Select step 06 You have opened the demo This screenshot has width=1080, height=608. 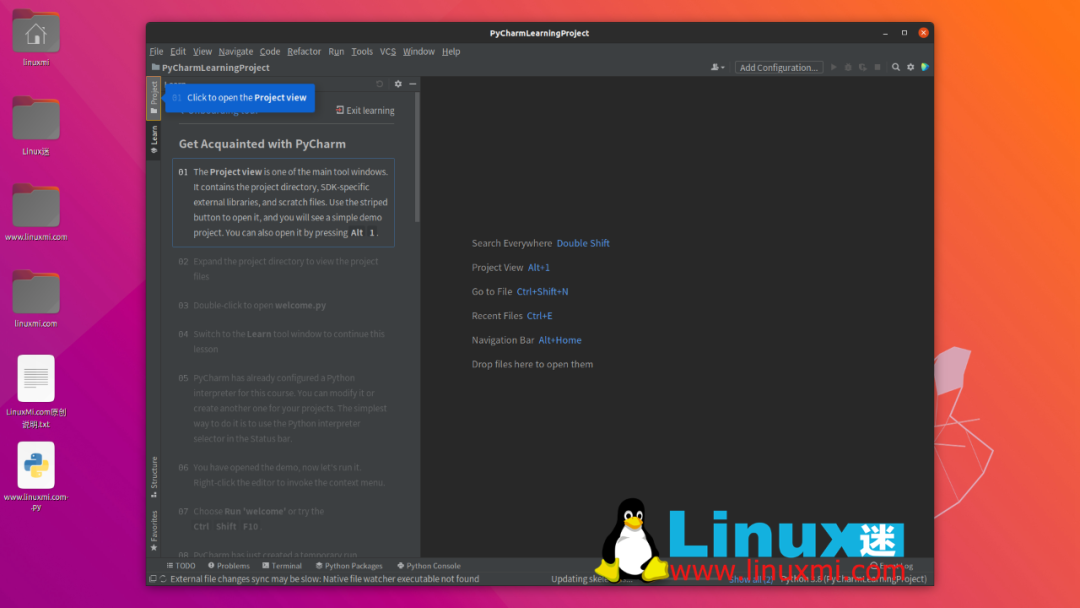click(x=283, y=474)
